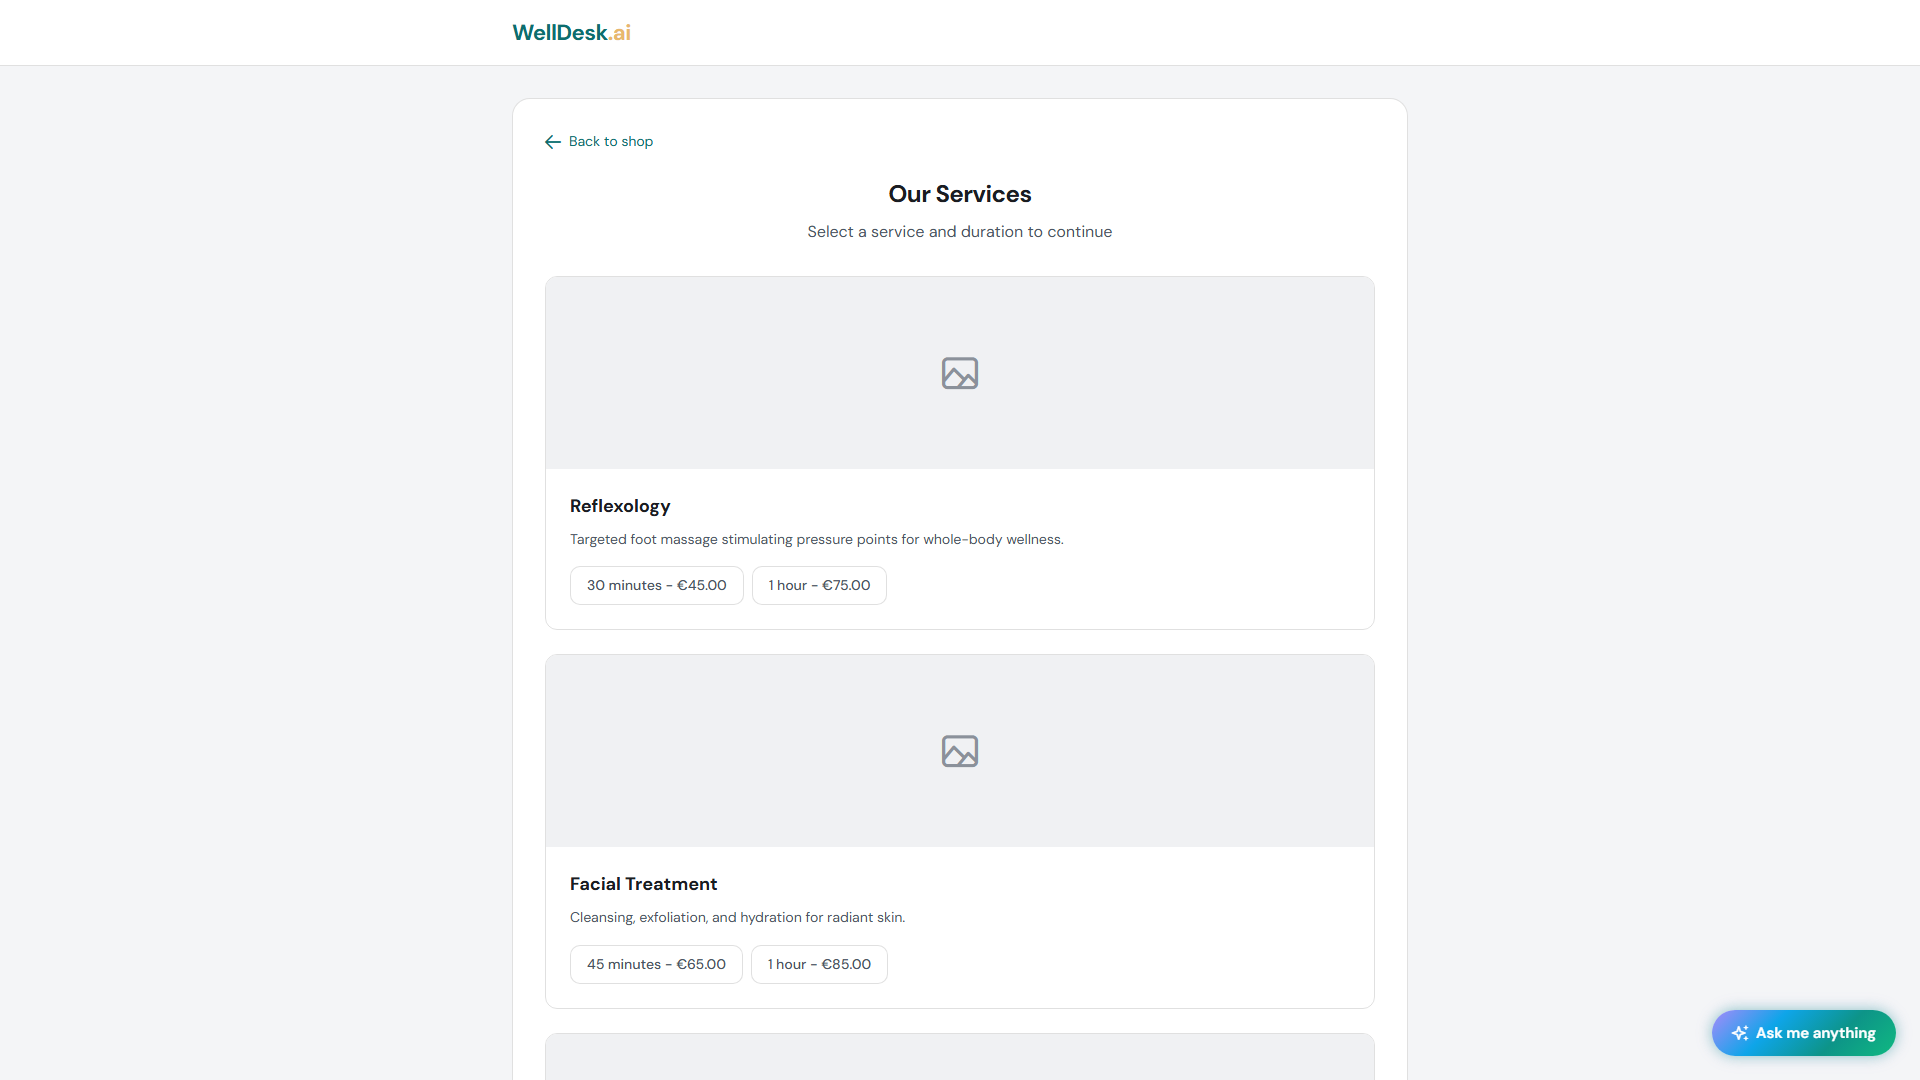Screen dimensions: 1920x1080
Task: Choose the 1 hour - €85.00 Facial Treatment option
Action: [819, 964]
